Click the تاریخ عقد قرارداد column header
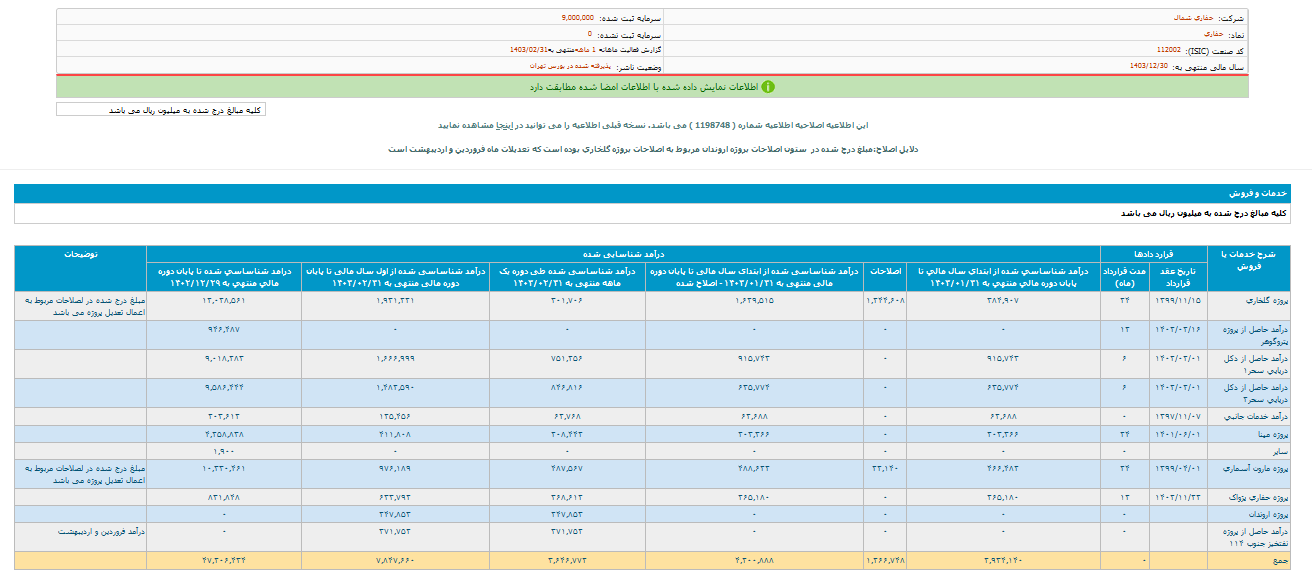This screenshot has width=1312, height=586. [1176, 277]
